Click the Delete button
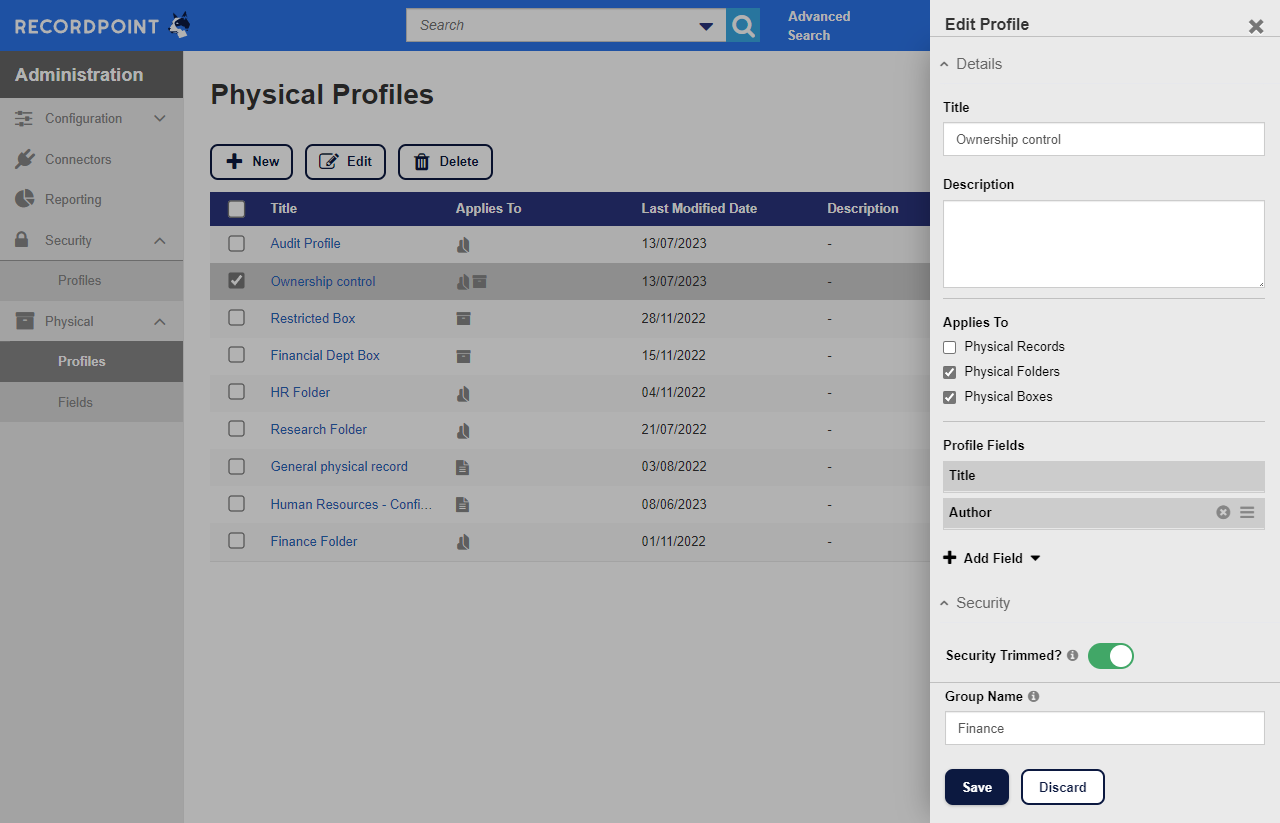 [x=445, y=161]
